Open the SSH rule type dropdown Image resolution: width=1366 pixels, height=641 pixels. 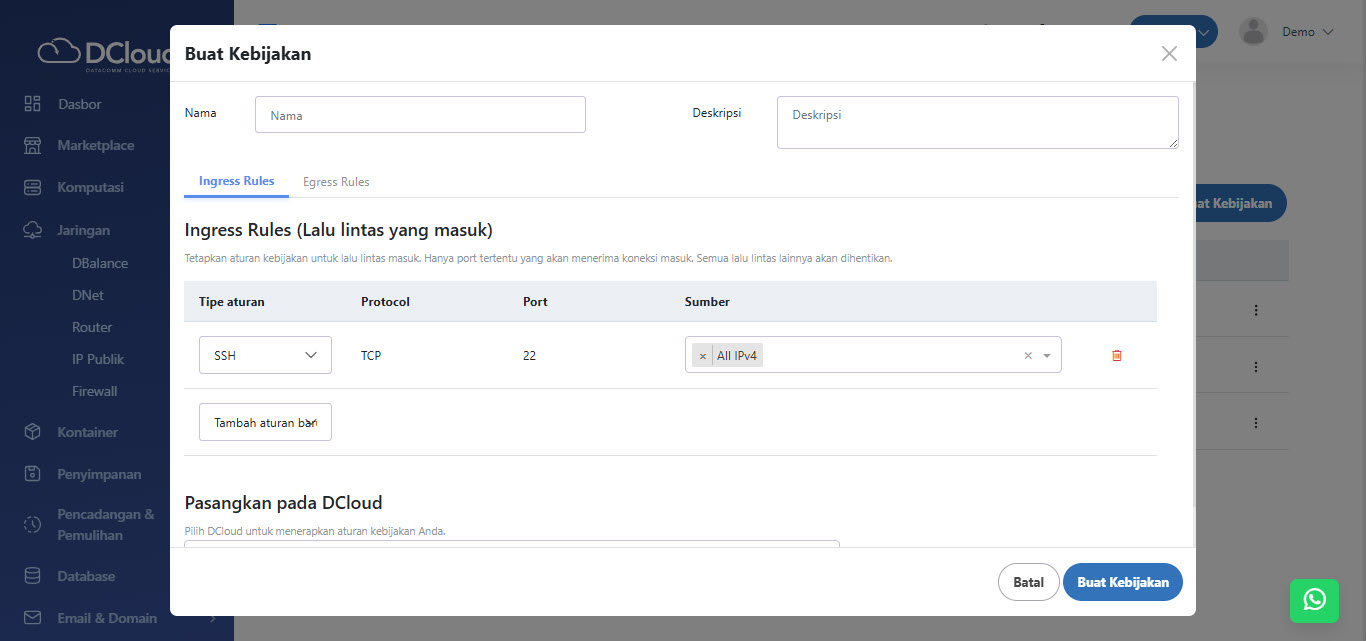265,355
